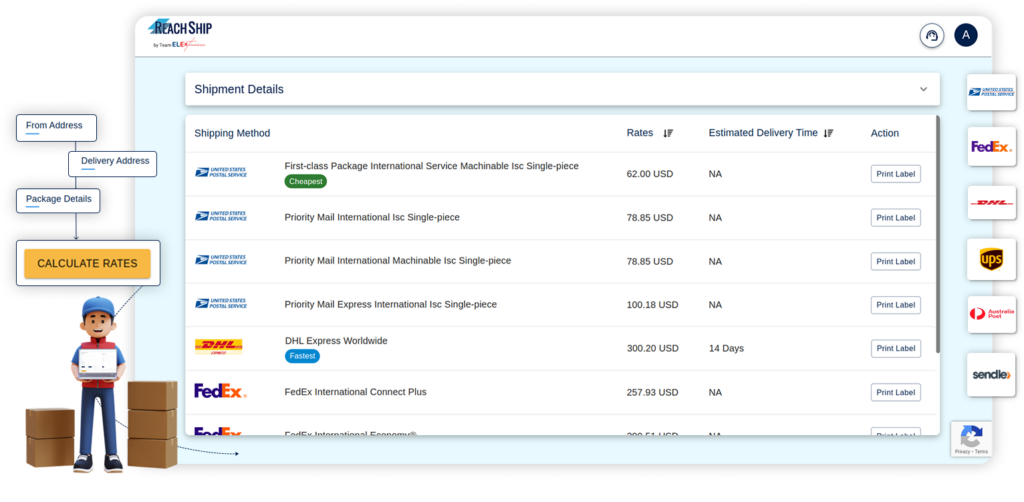Click the Sendle carrier tile

pyautogui.click(x=991, y=375)
